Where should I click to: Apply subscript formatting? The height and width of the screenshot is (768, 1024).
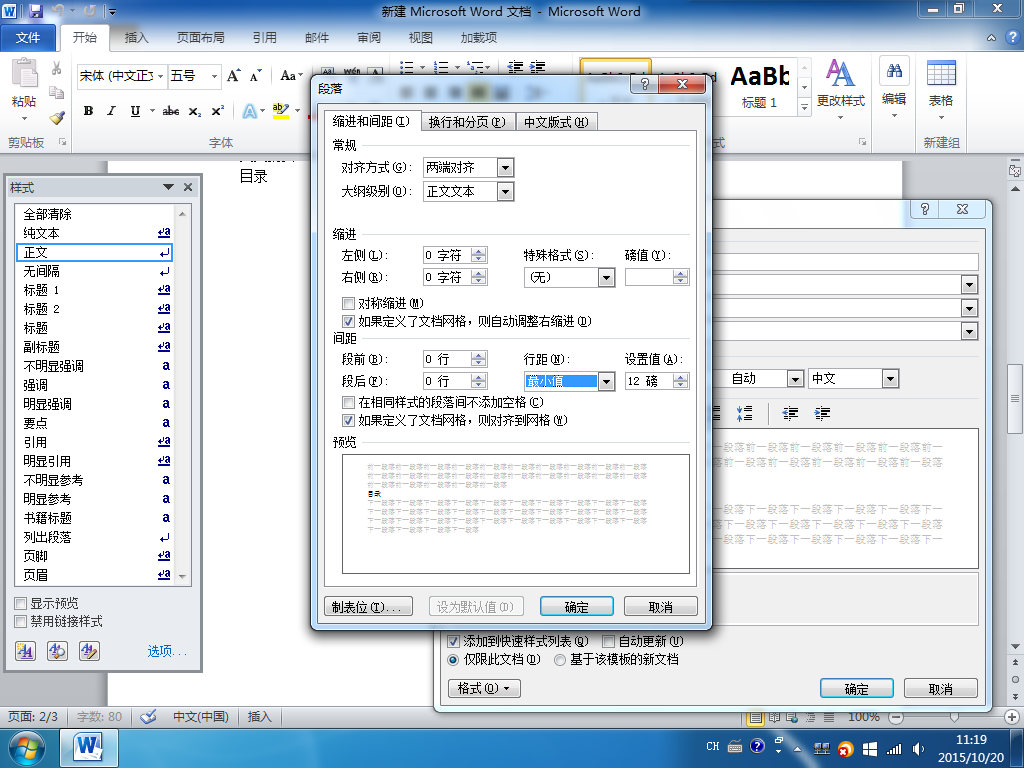click(195, 111)
